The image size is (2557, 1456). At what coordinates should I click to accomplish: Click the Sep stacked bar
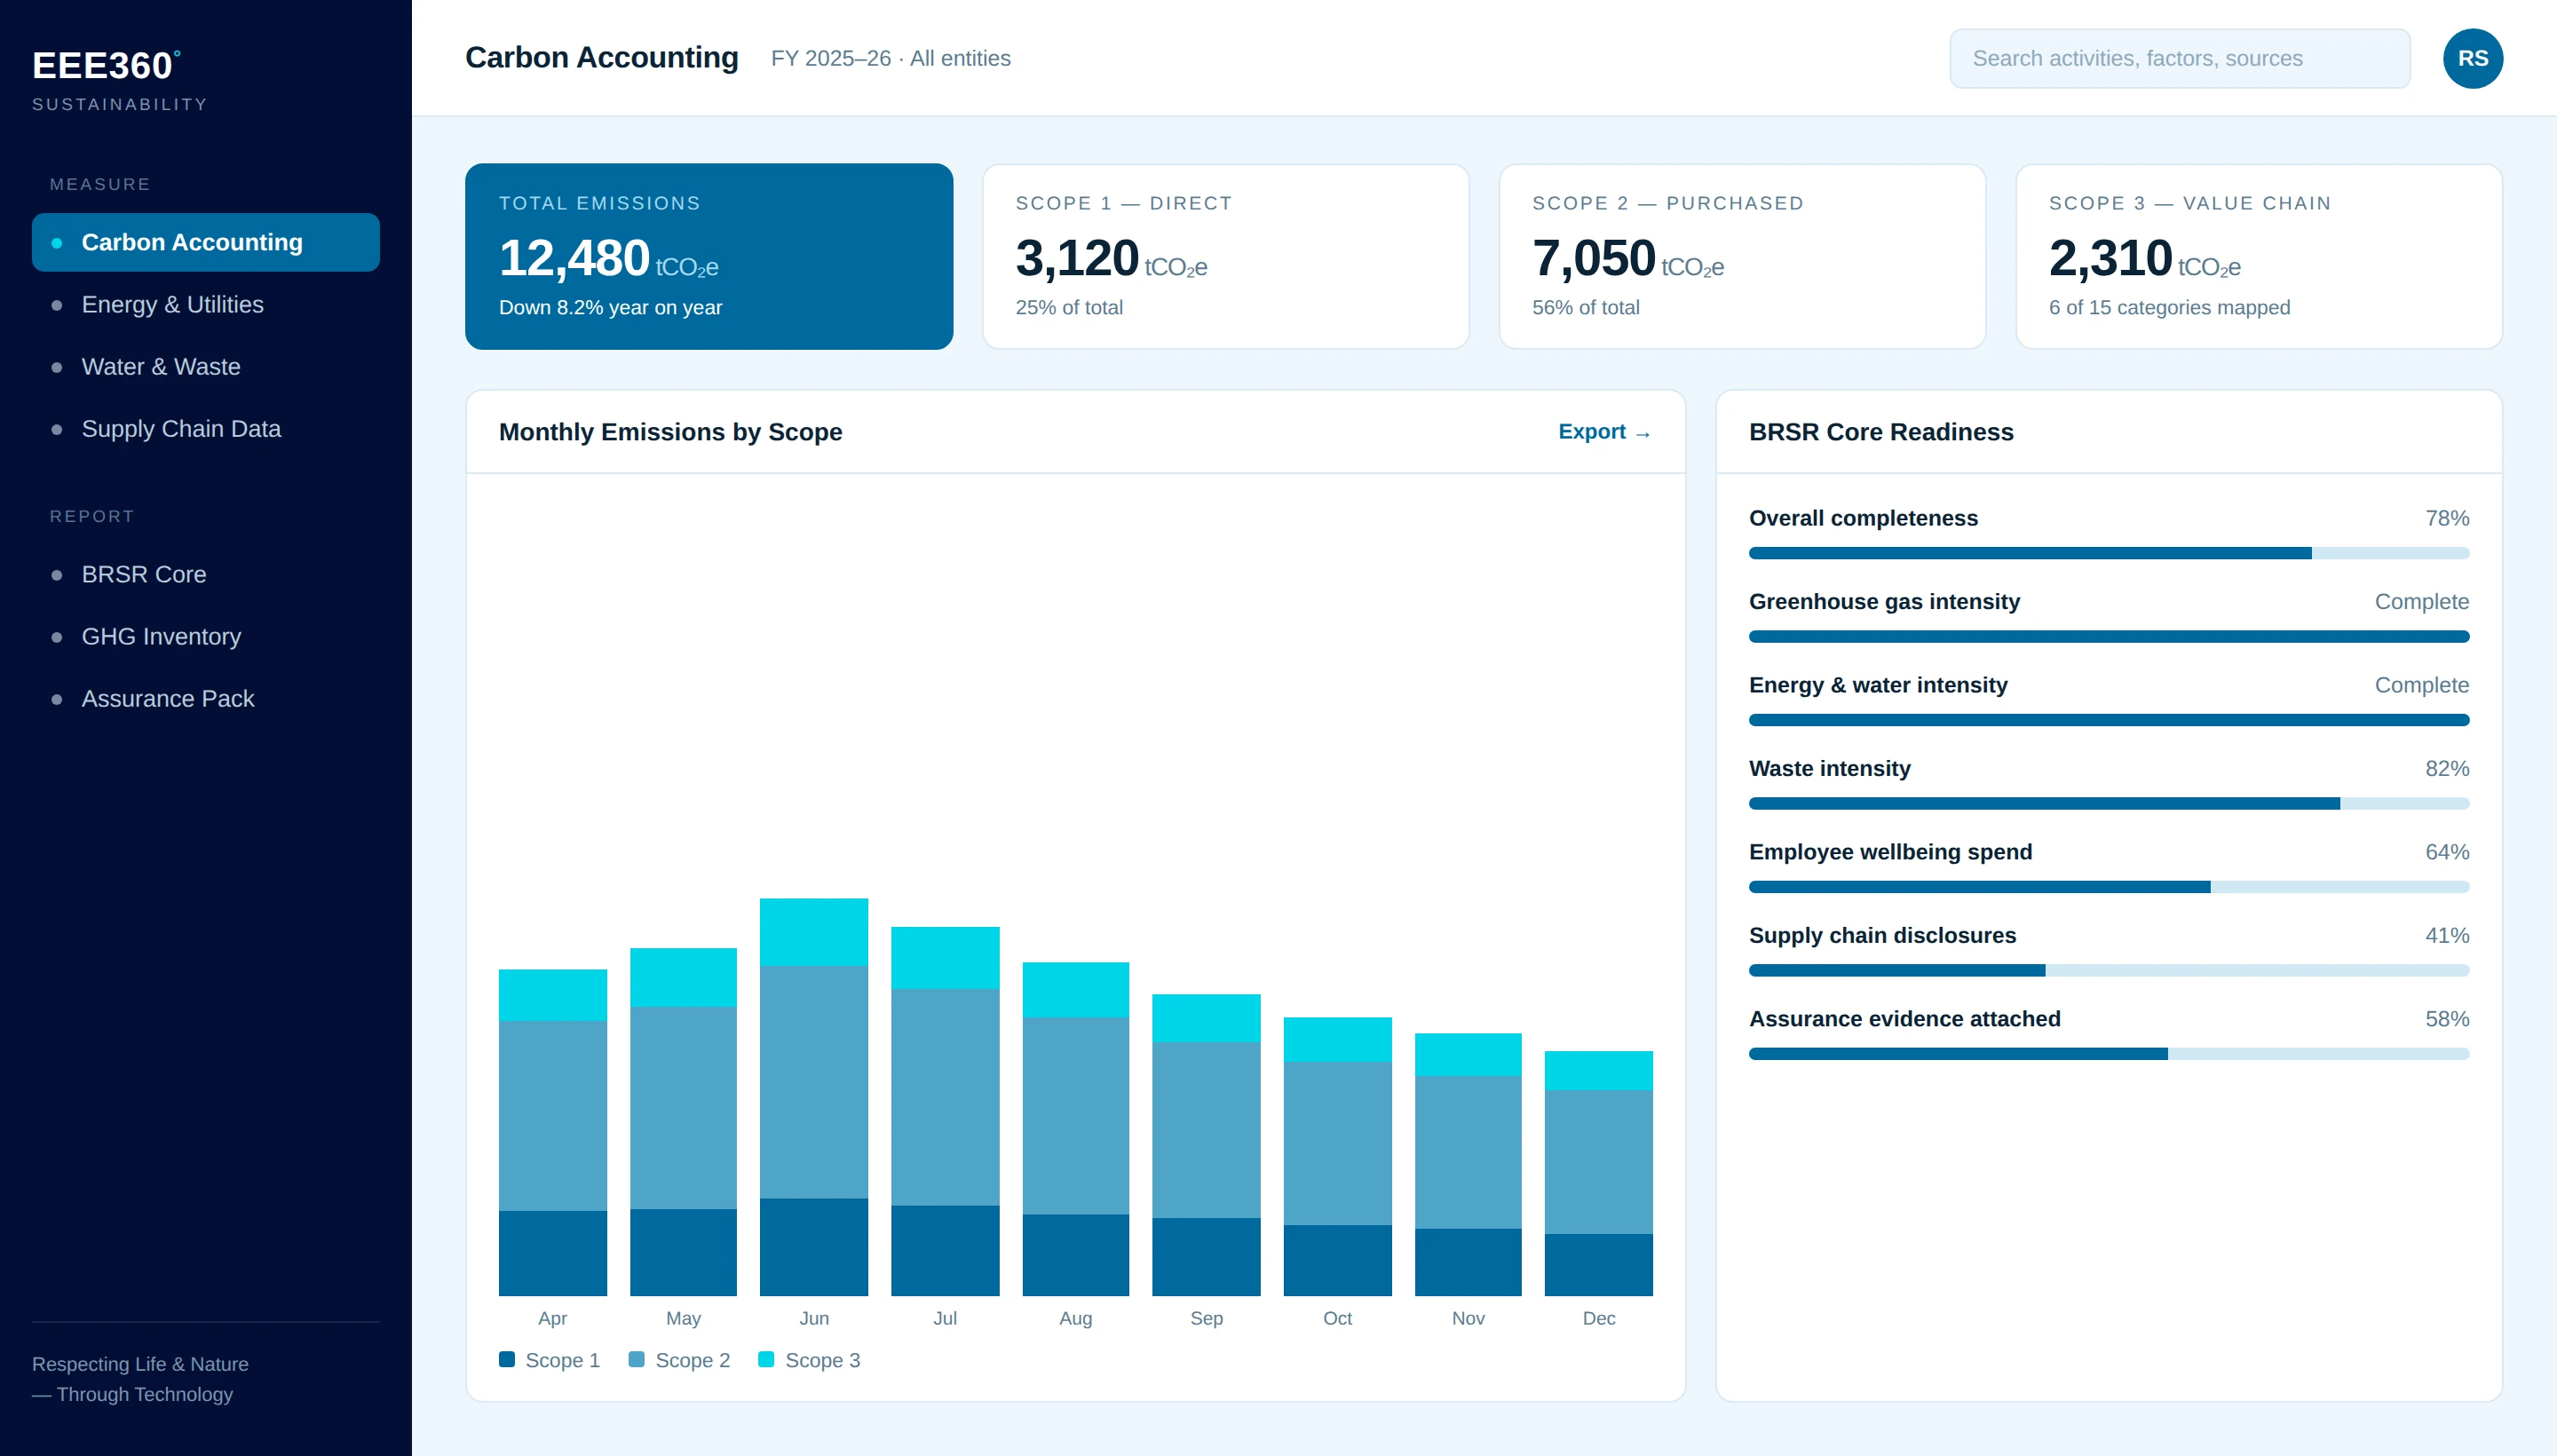point(1206,1145)
